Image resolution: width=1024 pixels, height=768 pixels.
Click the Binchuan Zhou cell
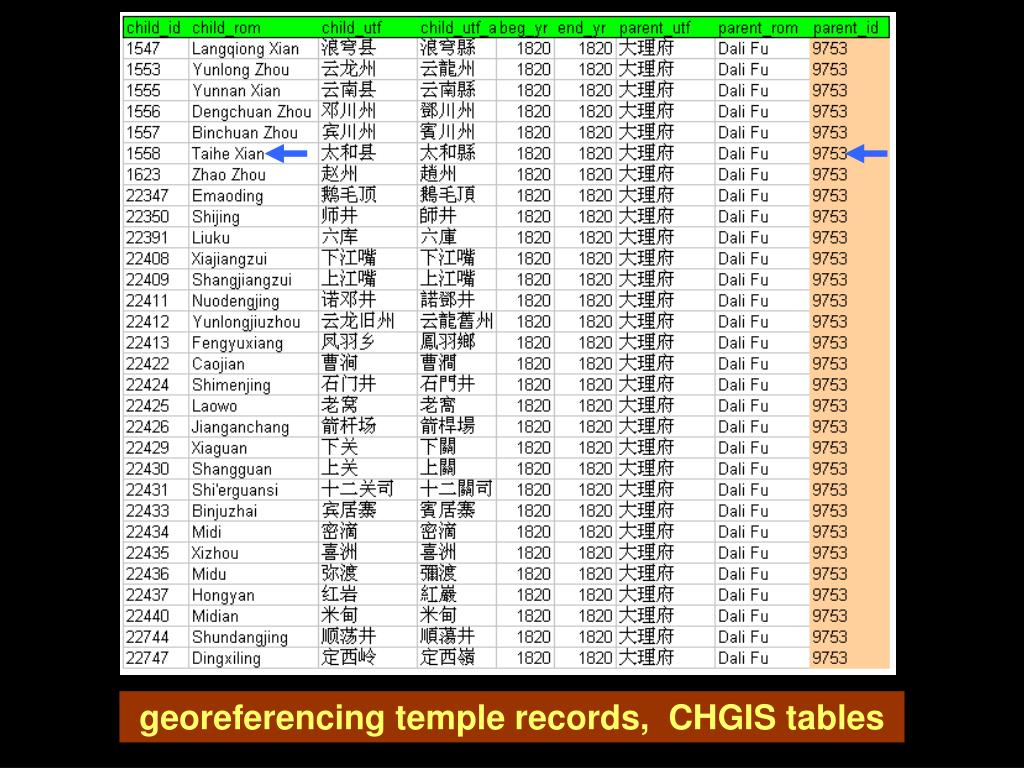tap(253, 133)
